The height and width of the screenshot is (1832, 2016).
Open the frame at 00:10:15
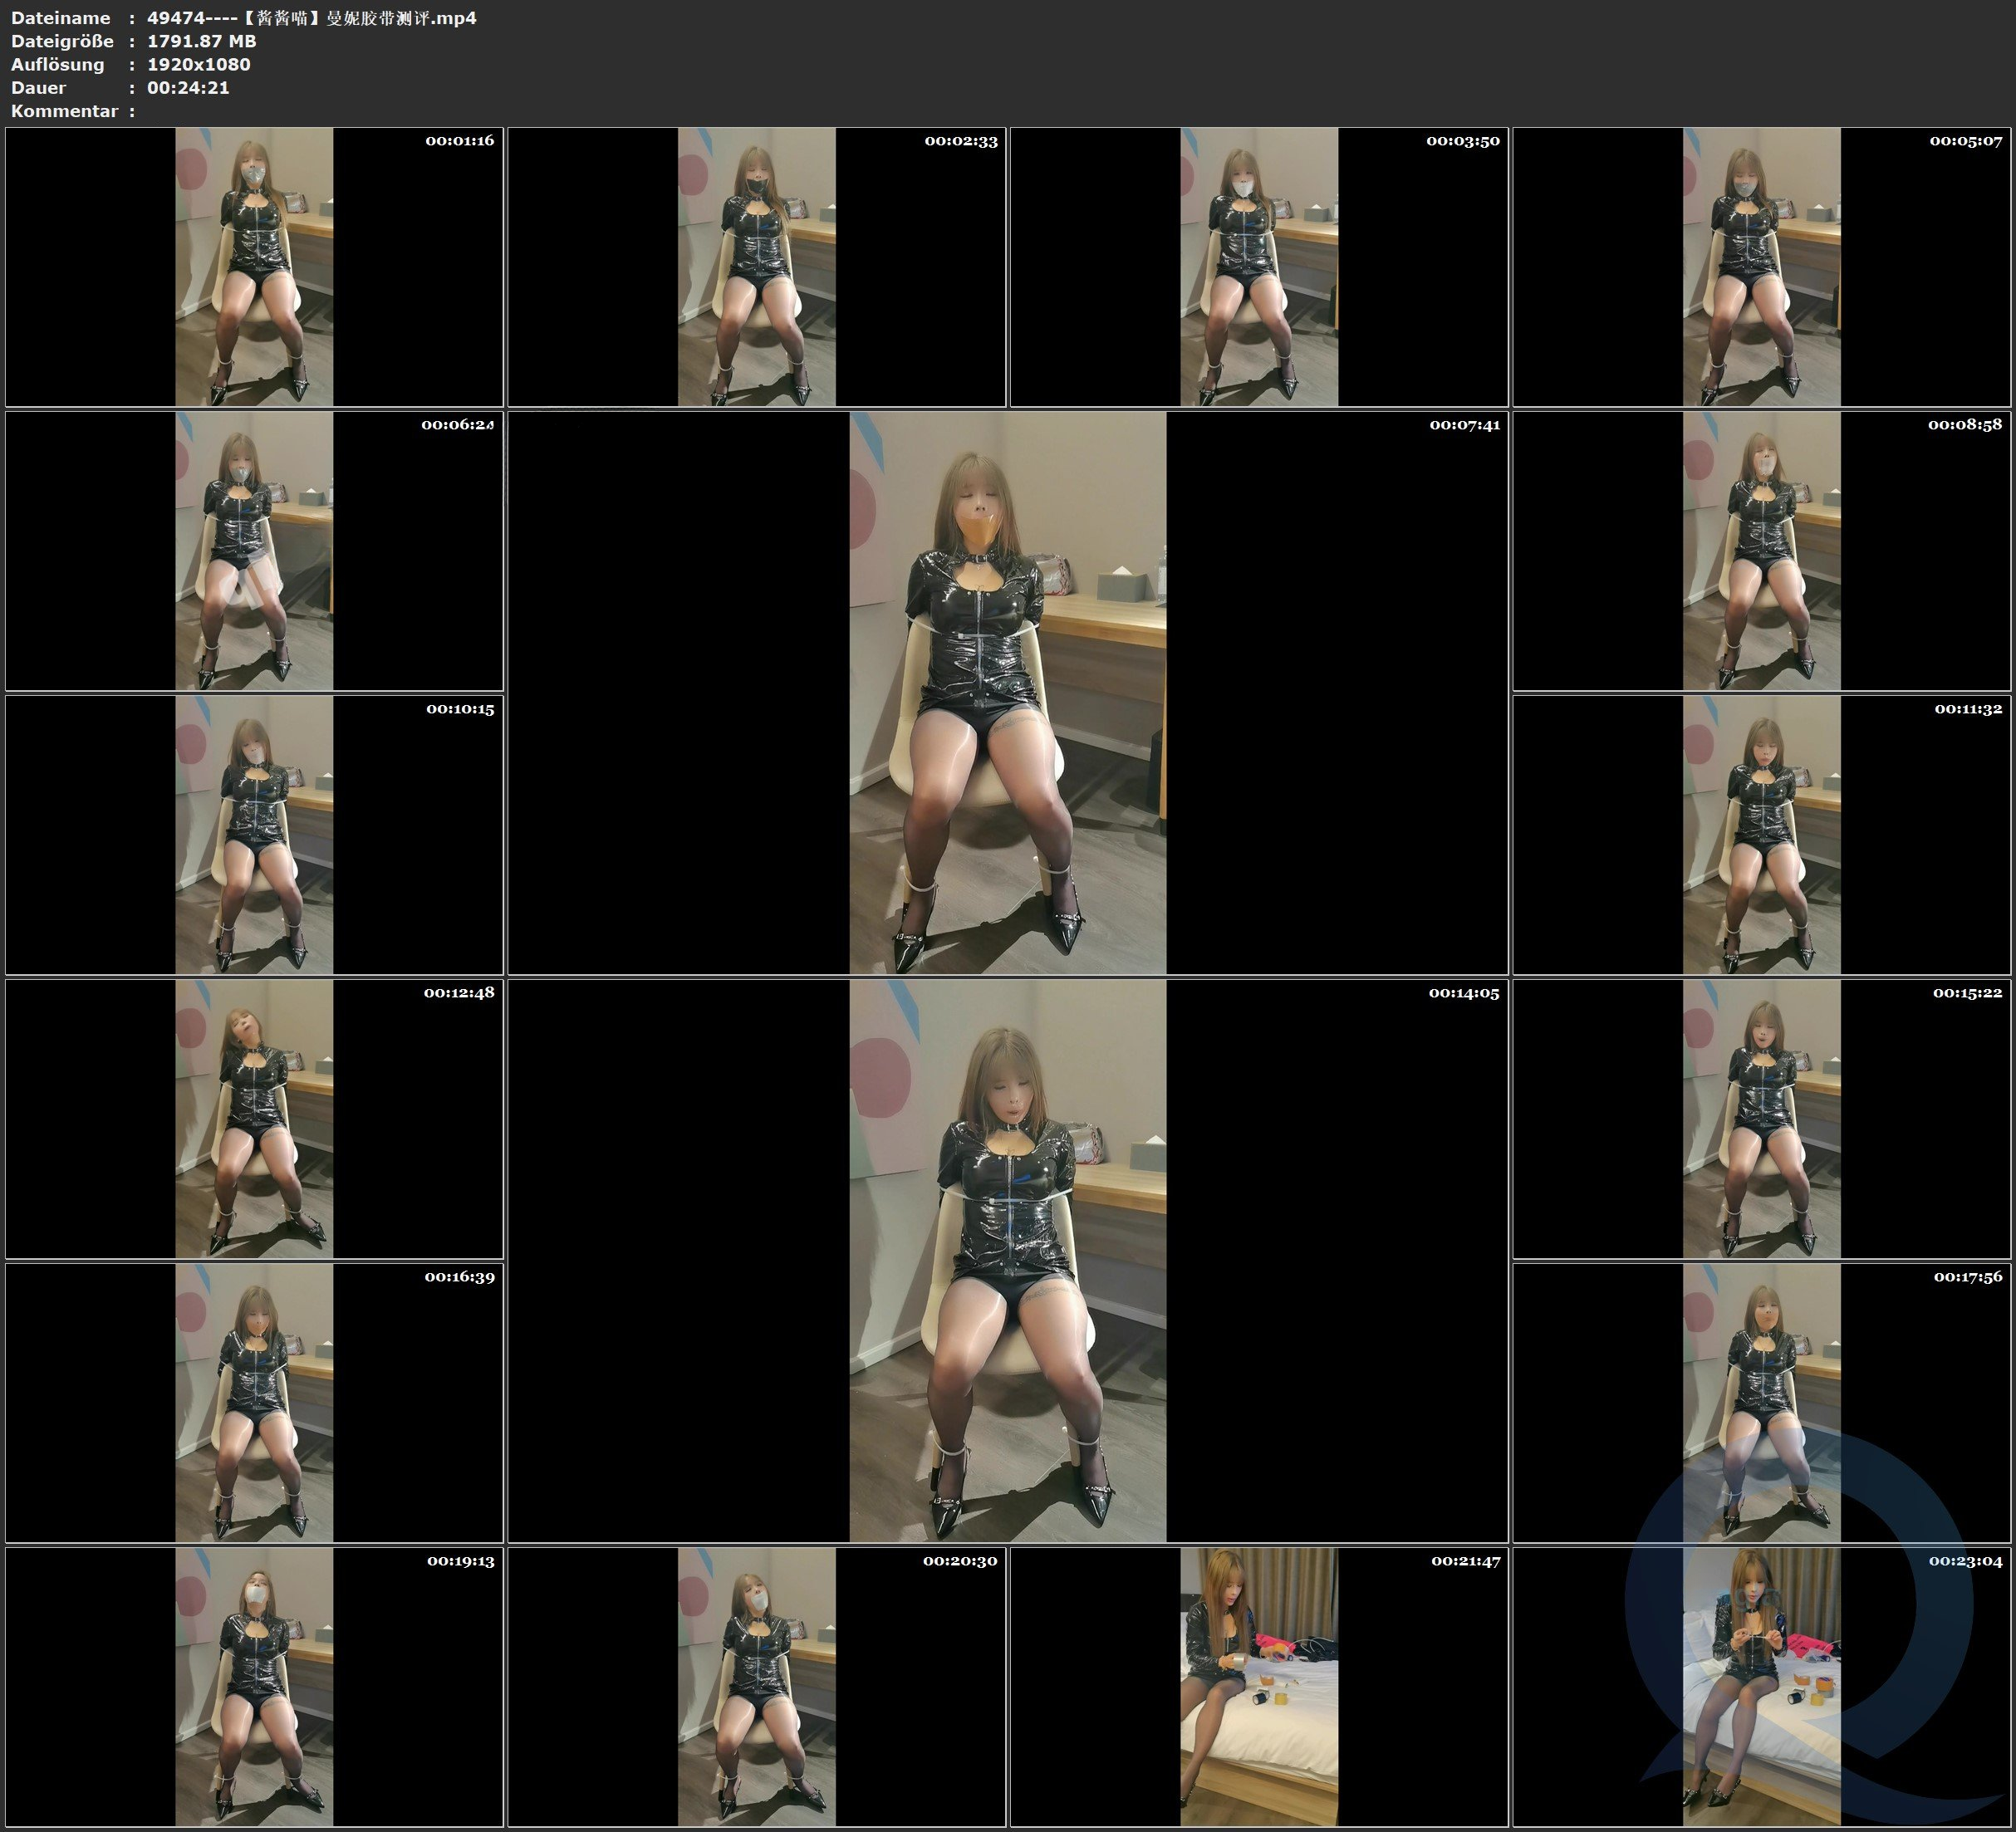click(x=254, y=834)
